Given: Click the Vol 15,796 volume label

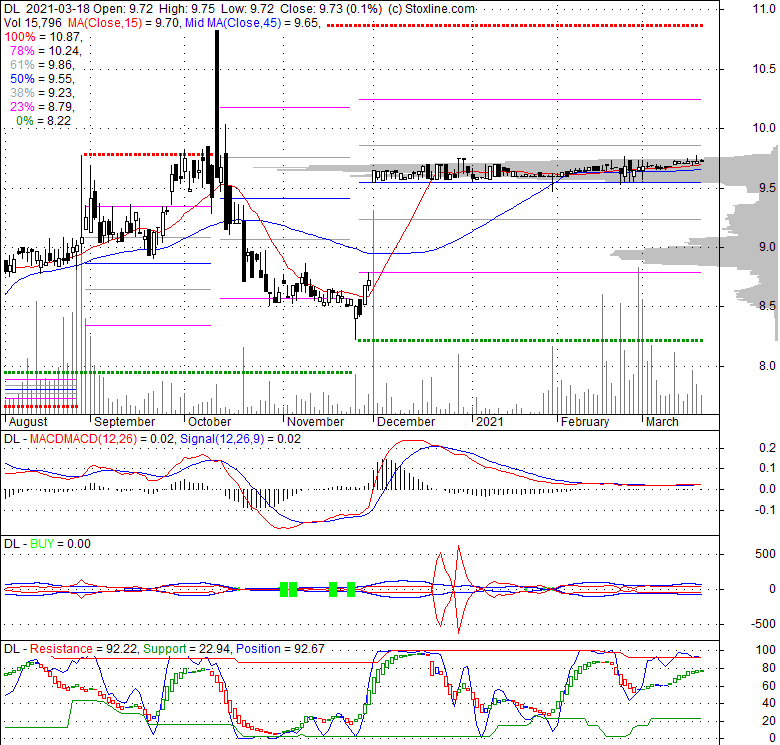Looking at the screenshot, I should pos(32,21).
